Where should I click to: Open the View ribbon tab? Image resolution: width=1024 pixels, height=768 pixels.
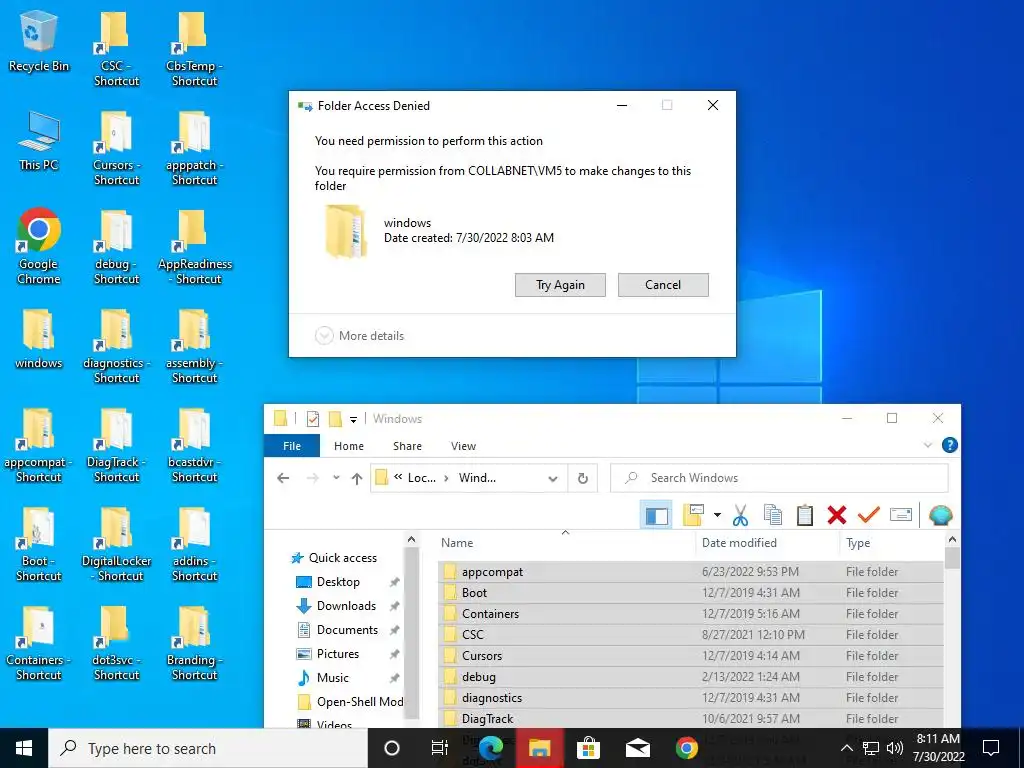[x=463, y=446]
